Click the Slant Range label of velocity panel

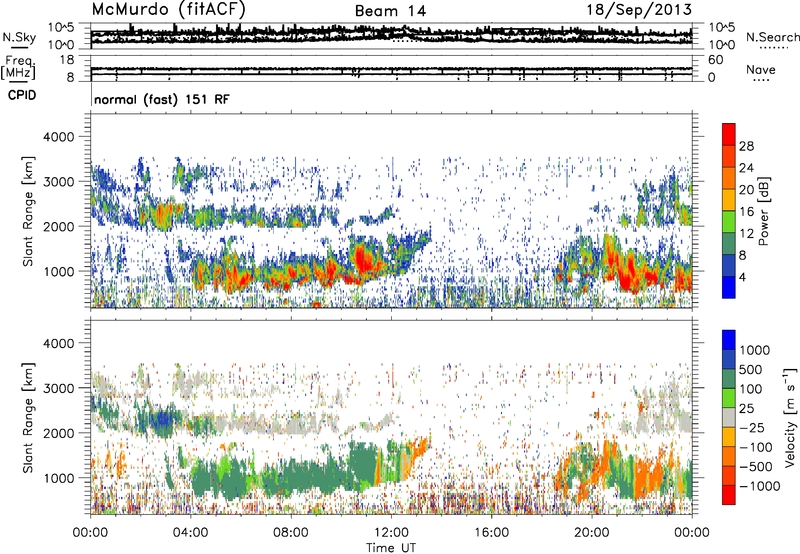pyautogui.click(x=28, y=417)
